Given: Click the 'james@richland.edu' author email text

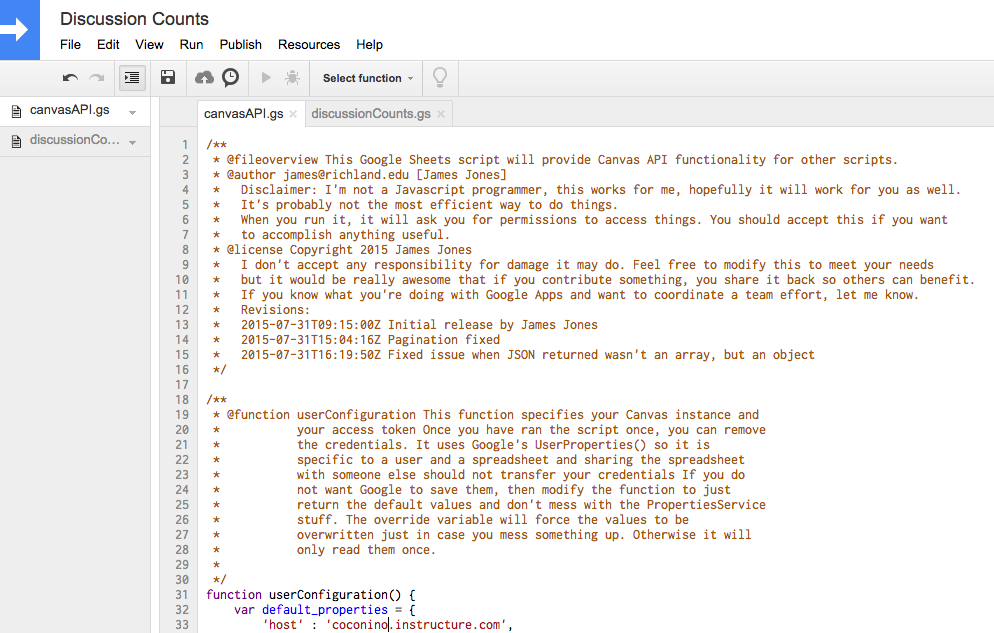Looking at the screenshot, I should point(346,175).
